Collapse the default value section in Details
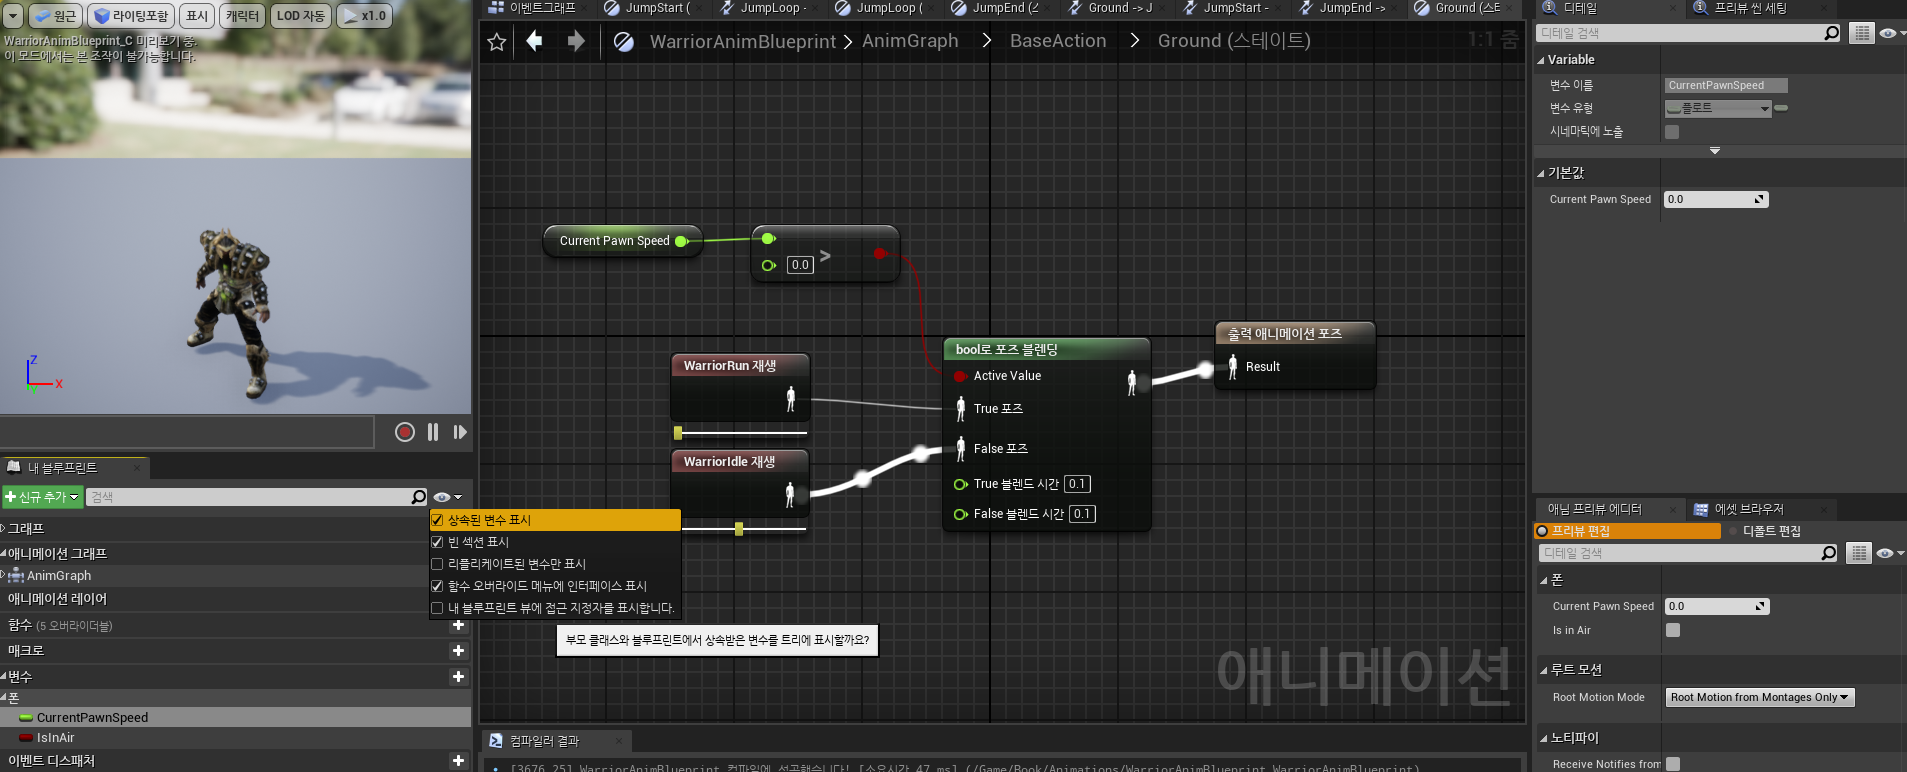1907x772 pixels. (x=1541, y=173)
